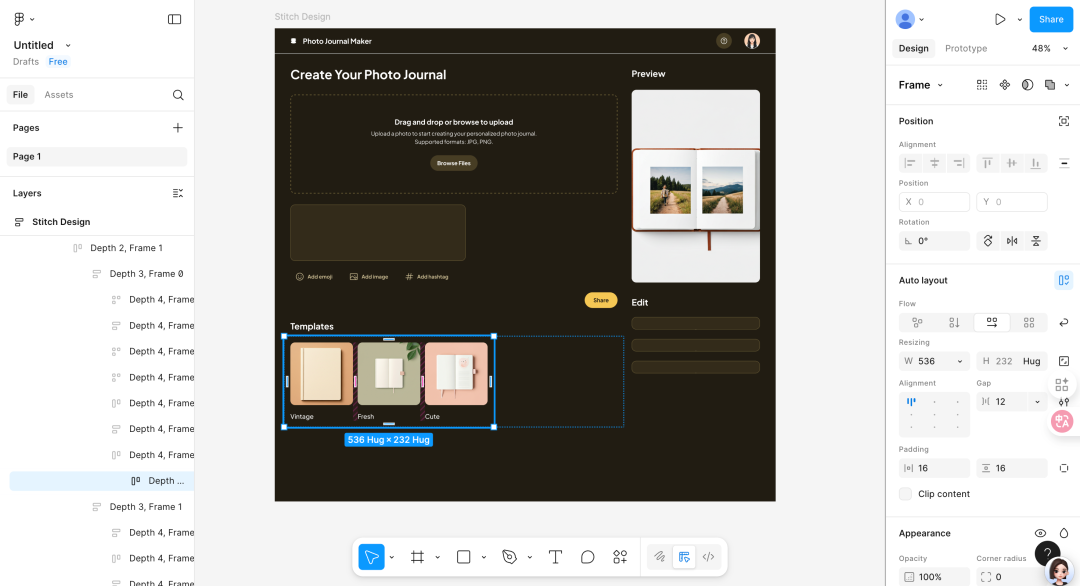Toggle individual padding icon
Viewport: 1080px width, 586px height.
tap(1063, 468)
